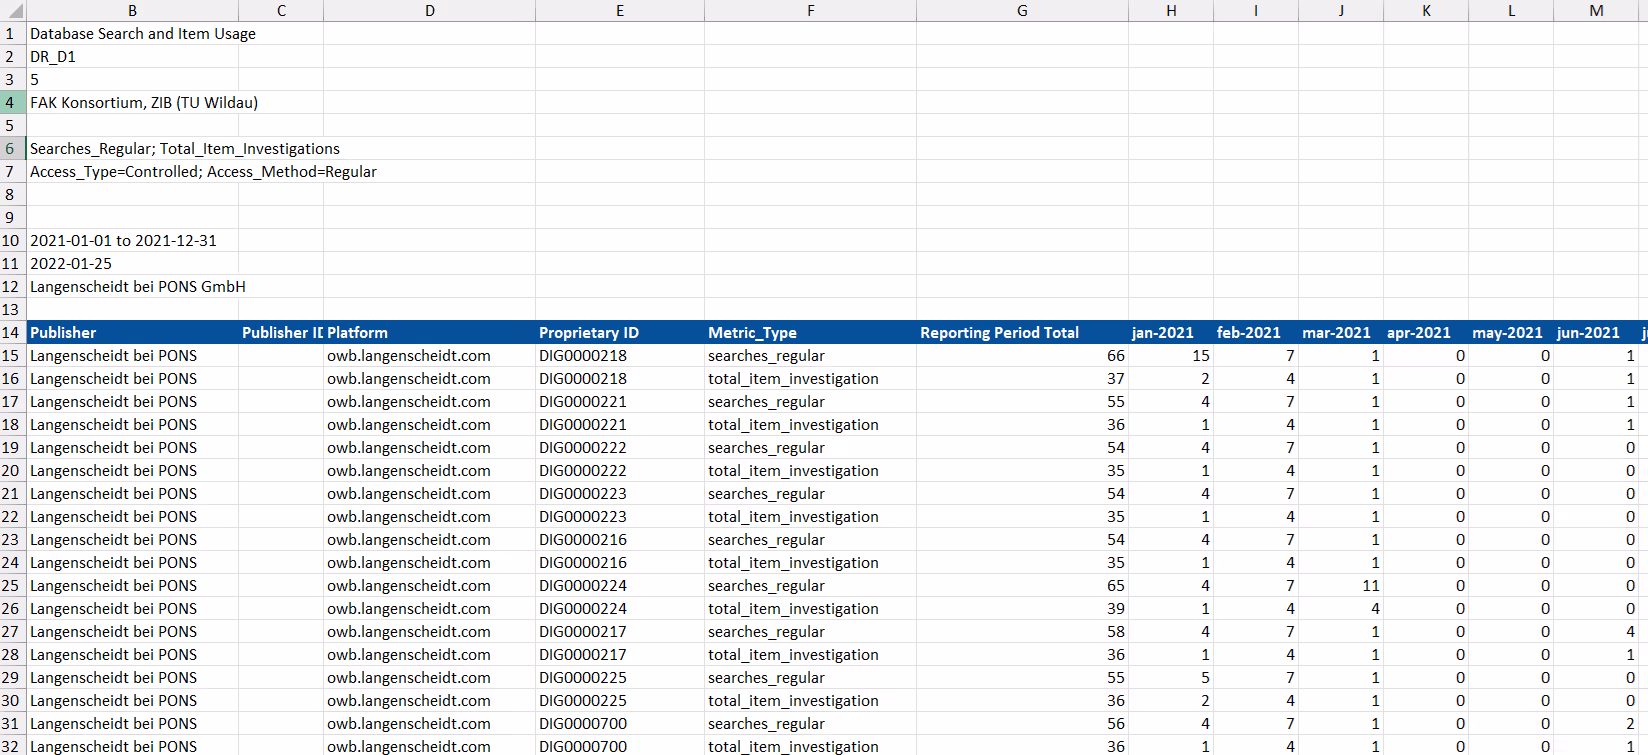Viewport: 1648px width, 755px height.
Task: Click 'DIG0000223' in row 21
Action: 620,494
